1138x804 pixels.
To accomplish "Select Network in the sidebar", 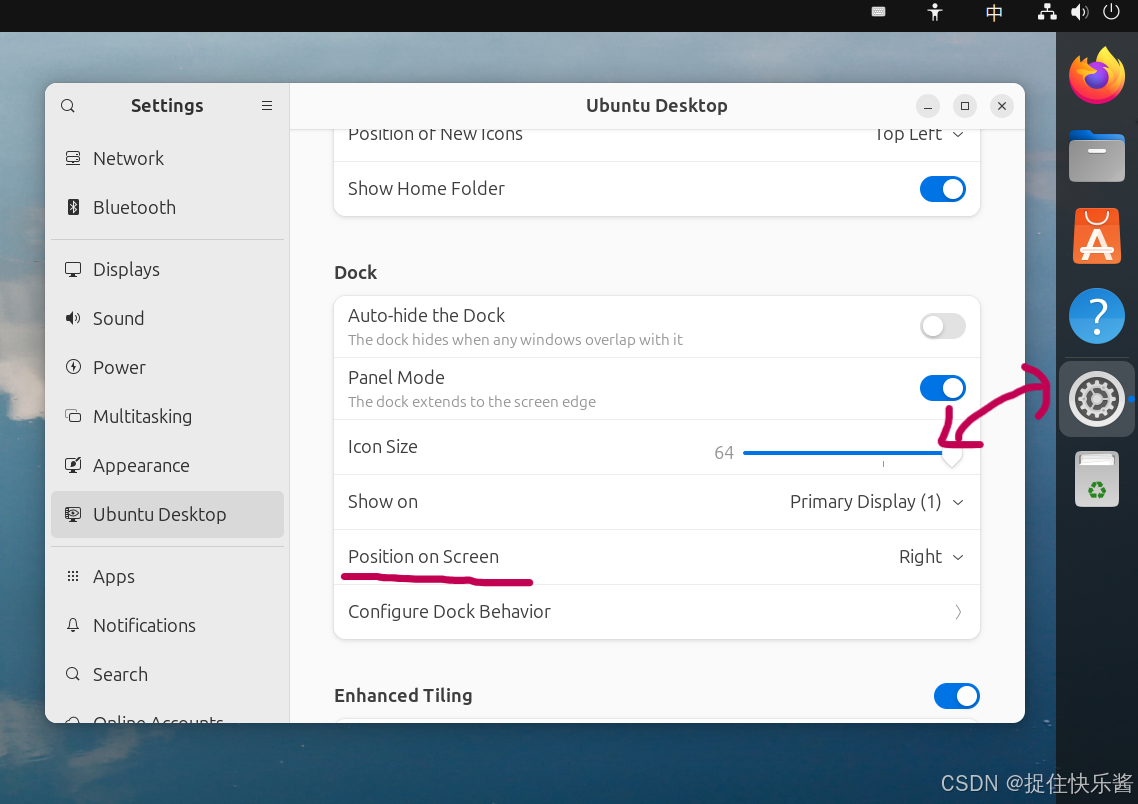I will (x=167, y=158).
